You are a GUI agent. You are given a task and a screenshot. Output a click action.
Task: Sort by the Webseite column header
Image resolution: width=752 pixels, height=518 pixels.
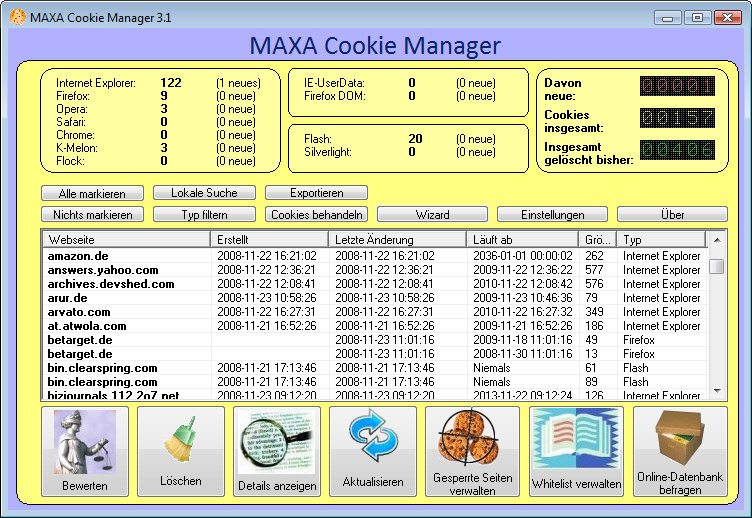[127, 239]
